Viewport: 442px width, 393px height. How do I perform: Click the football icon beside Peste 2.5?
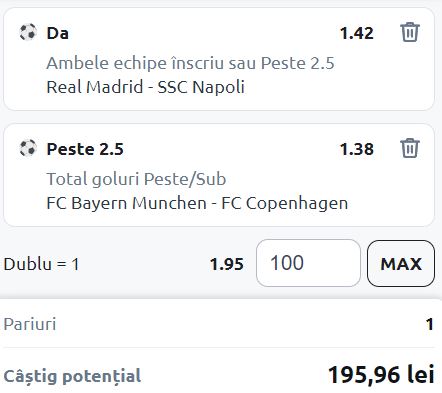point(28,148)
